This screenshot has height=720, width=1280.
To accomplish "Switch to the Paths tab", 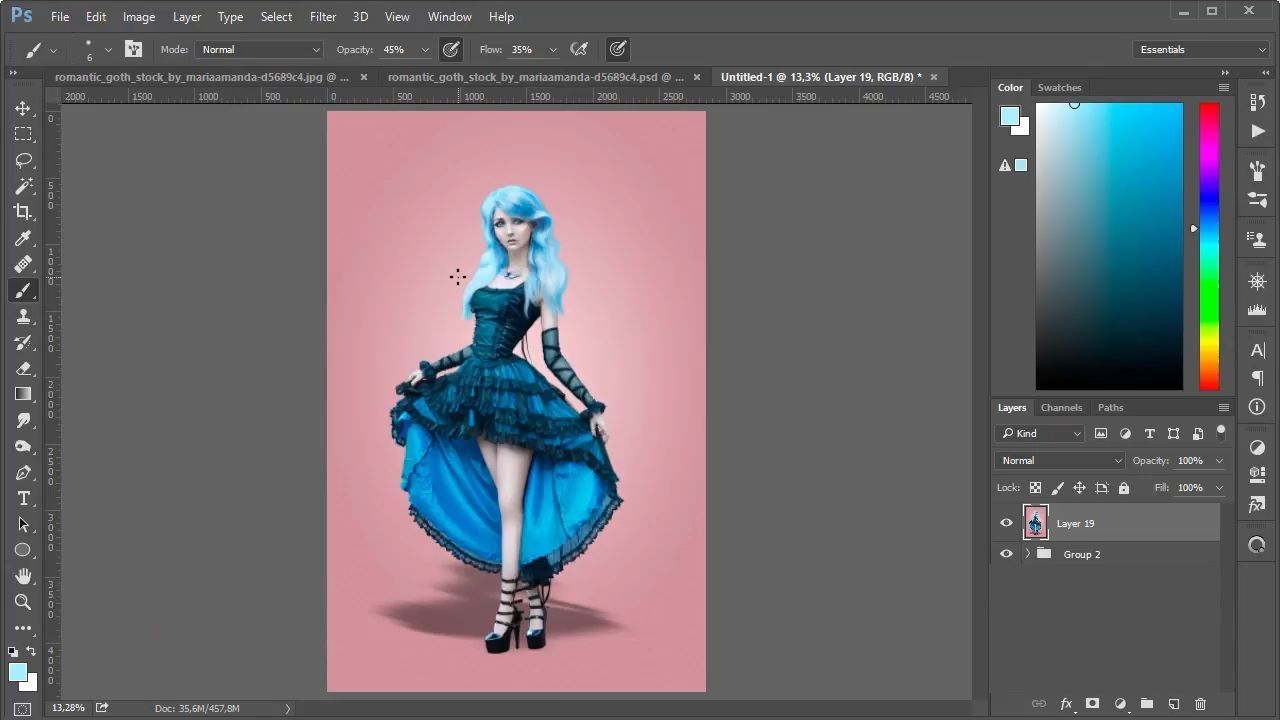I will click(1110, 408).
